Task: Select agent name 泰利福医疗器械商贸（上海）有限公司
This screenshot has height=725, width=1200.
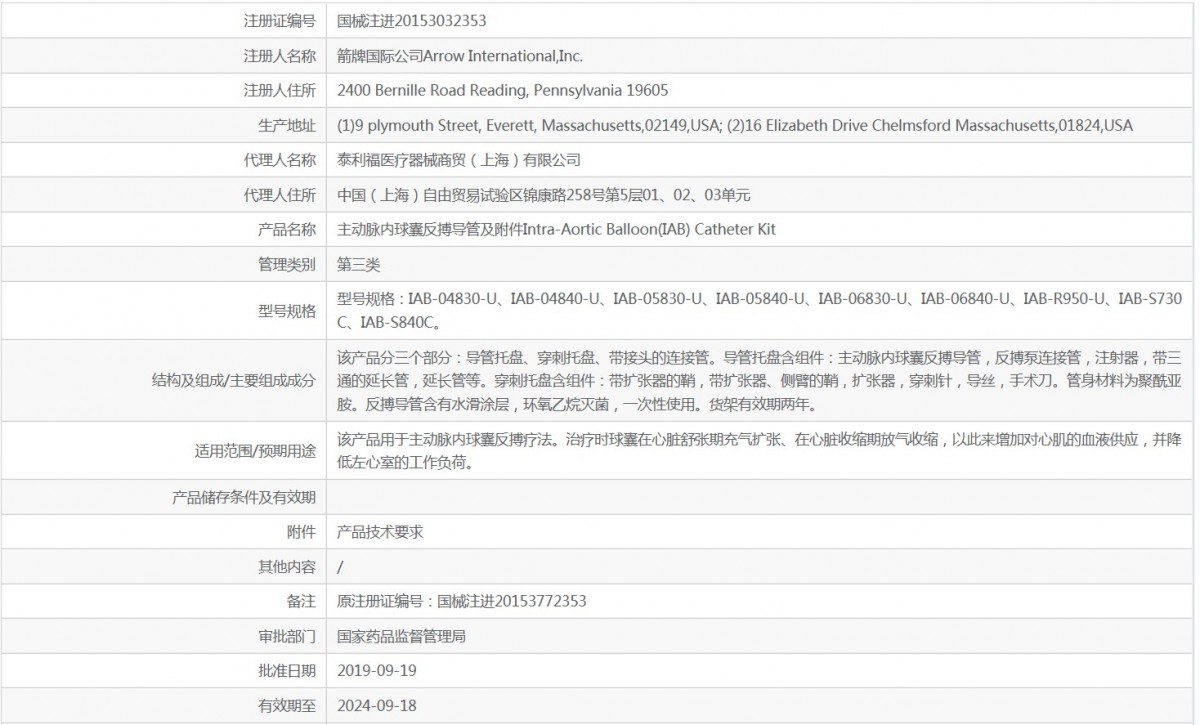Action: coord(459,160)
